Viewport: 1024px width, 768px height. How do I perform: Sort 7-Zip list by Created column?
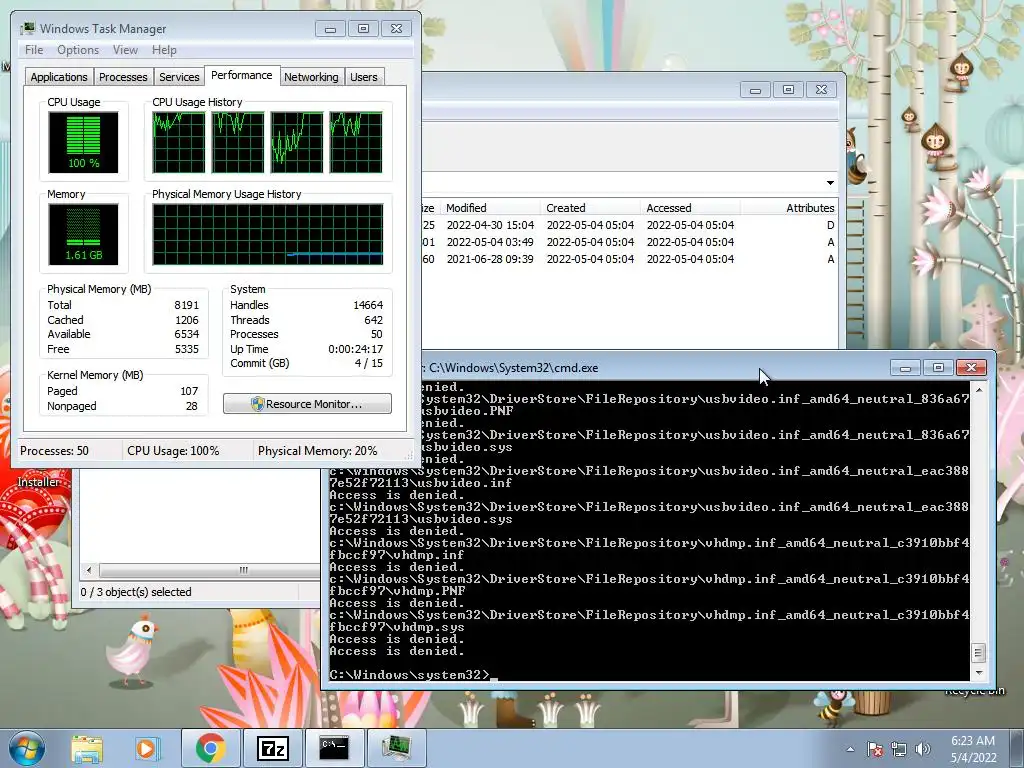click(590, 208)
